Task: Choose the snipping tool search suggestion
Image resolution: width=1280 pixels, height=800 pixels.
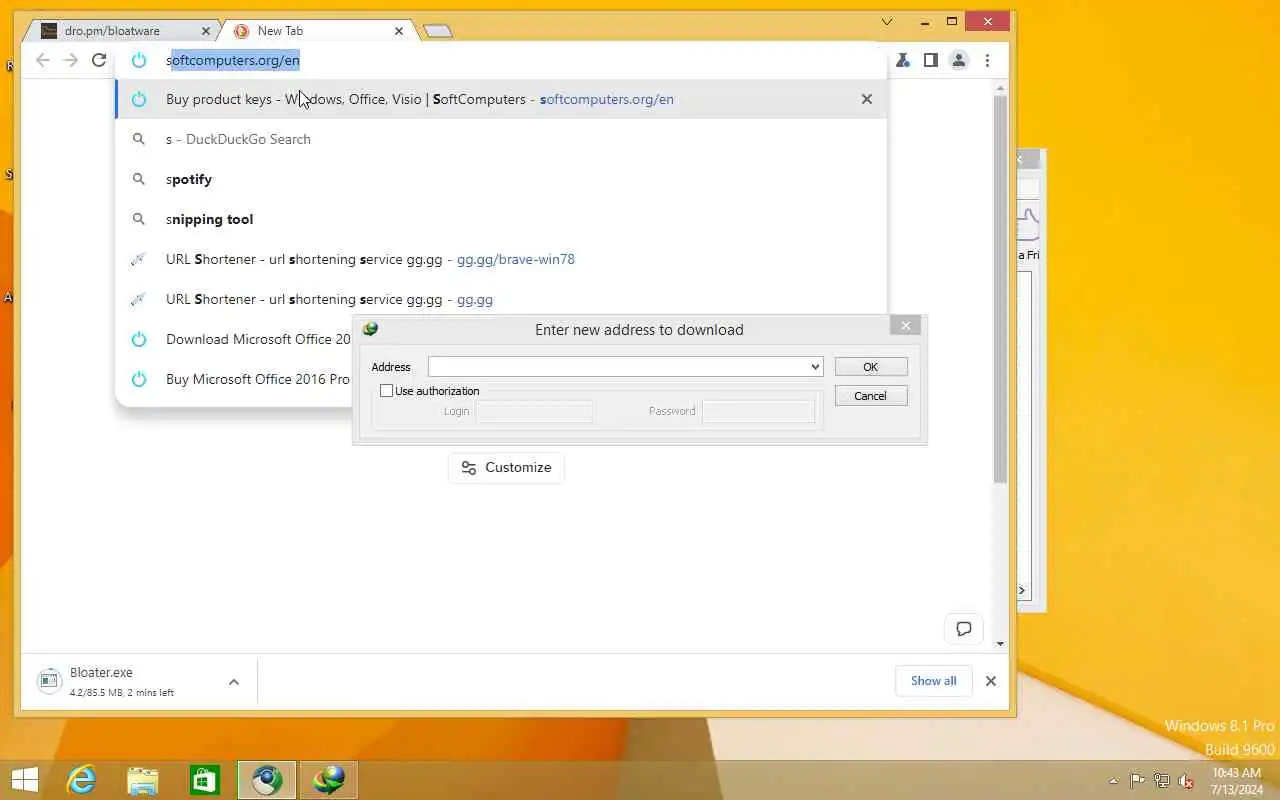Action: click(500, 219)
